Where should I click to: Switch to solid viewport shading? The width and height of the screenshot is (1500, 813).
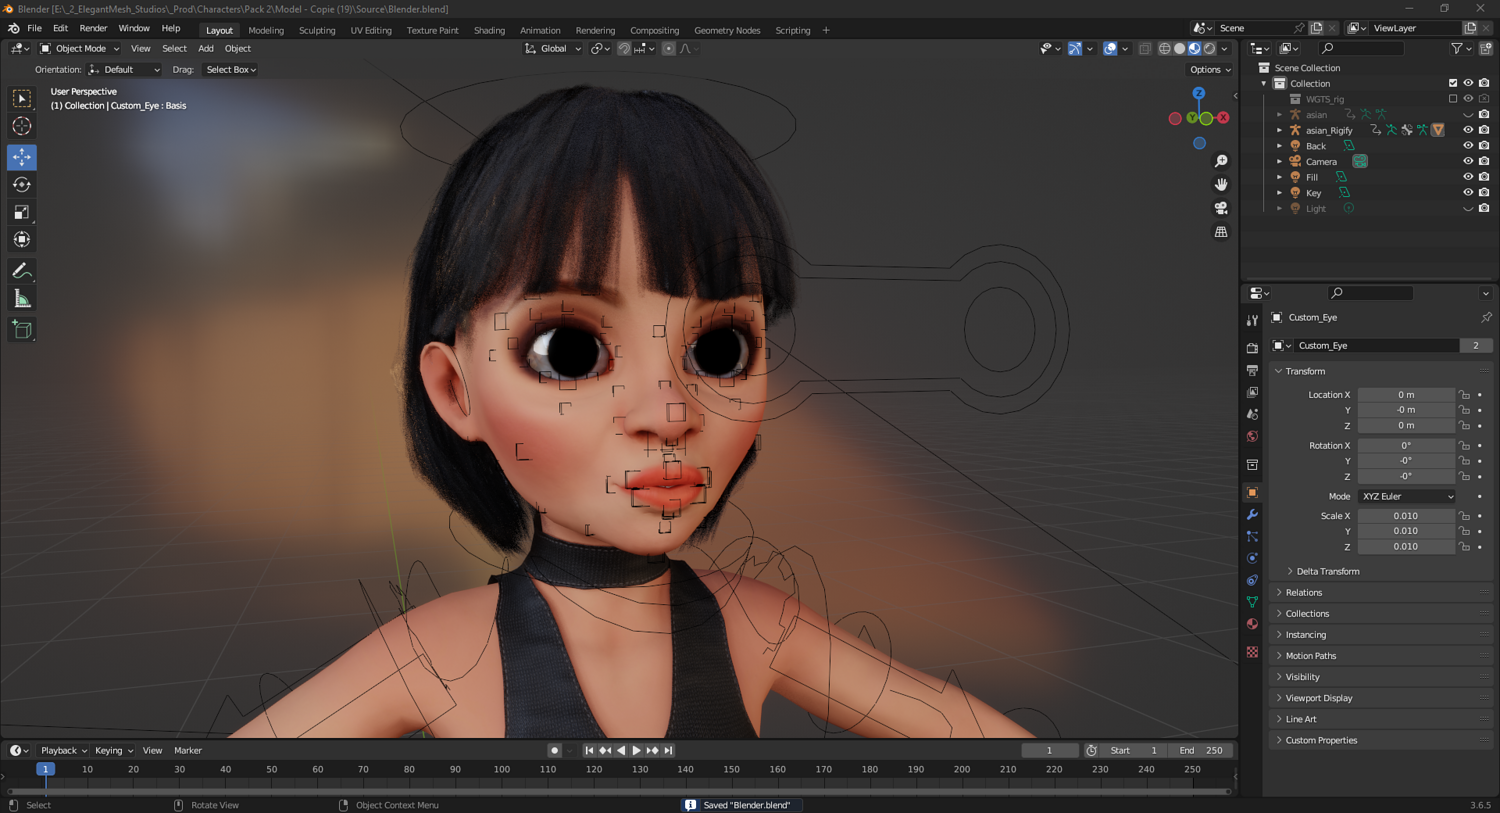coord(1179,48)
